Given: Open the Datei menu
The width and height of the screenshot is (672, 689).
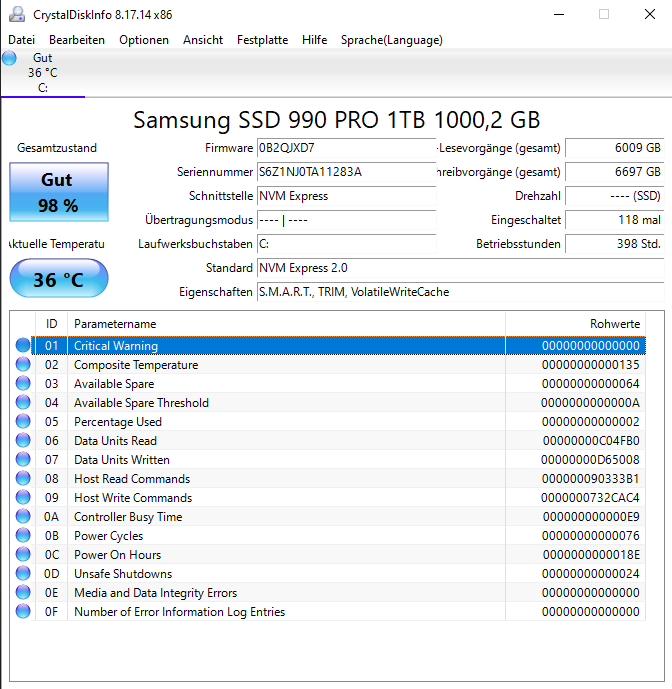Looking at the screenshot, I should (22, 40).
